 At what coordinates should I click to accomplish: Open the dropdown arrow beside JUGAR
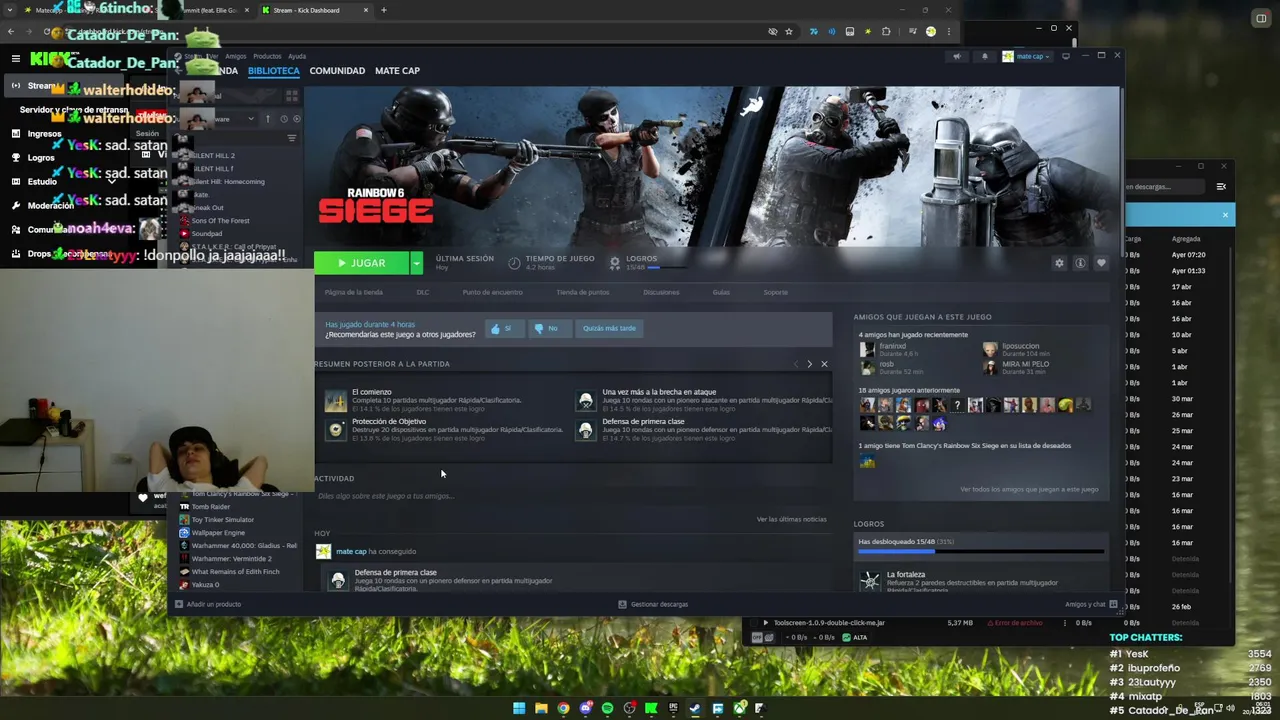point(416,263)
